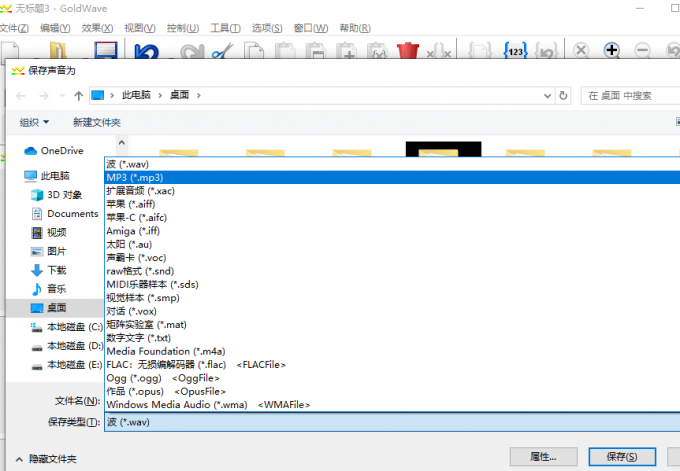The width and height of the screenshot is (680, 471).
Task: Choose Ogg (*.ogg) file type
Action: [392, 378]
